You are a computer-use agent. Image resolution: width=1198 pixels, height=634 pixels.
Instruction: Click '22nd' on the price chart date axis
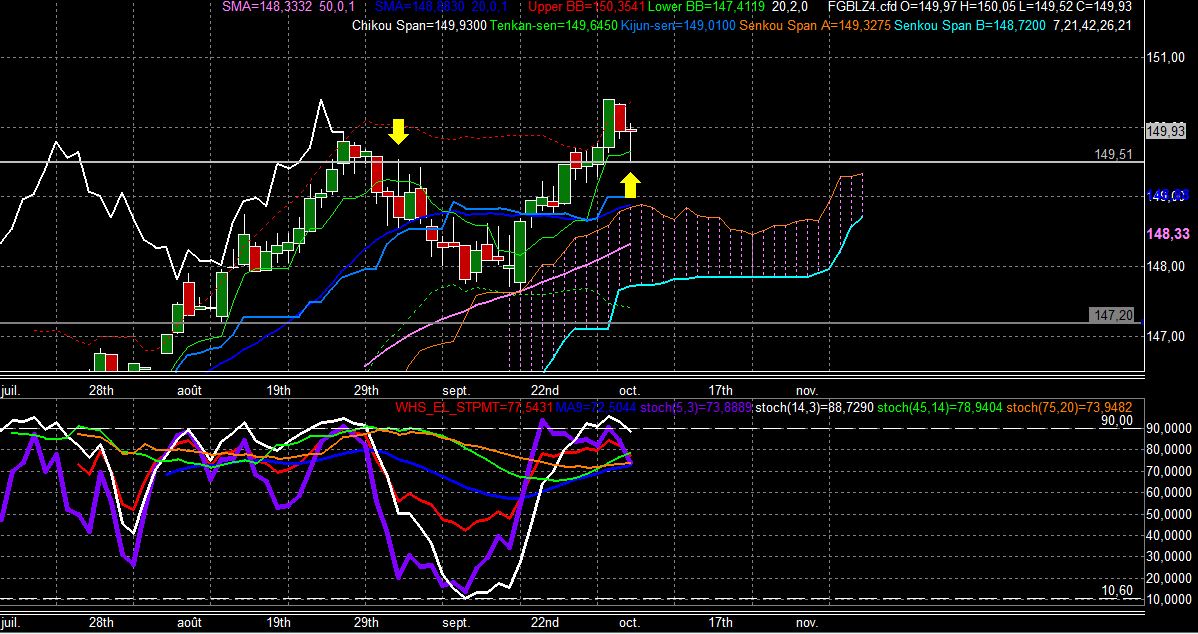click(x=544, y=390)
